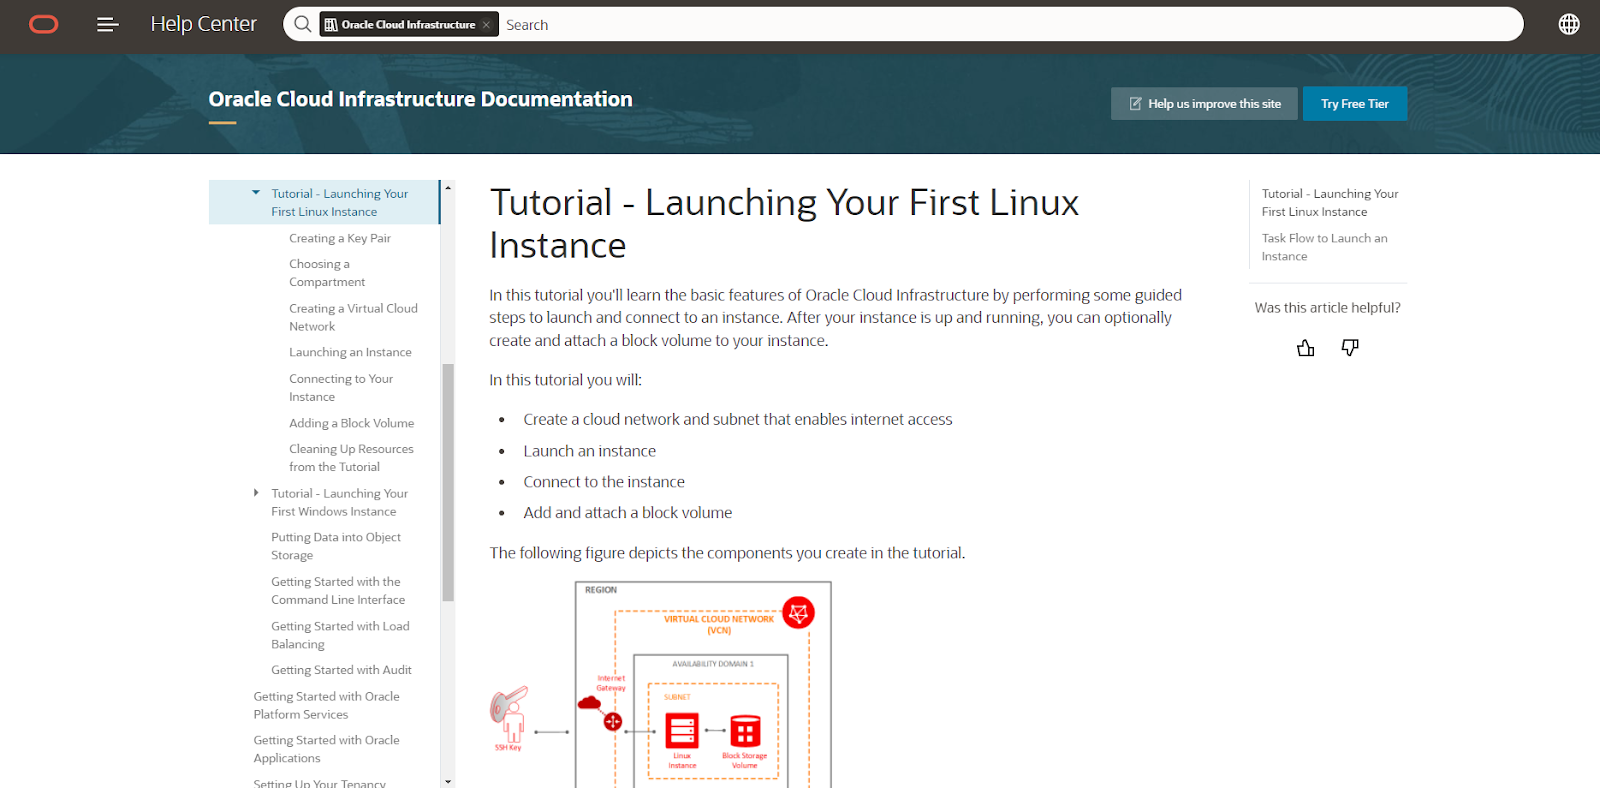1600x788 pixels.
Task: Click 'Add and attach a block volume' bullet
Action: coord(628,513)
